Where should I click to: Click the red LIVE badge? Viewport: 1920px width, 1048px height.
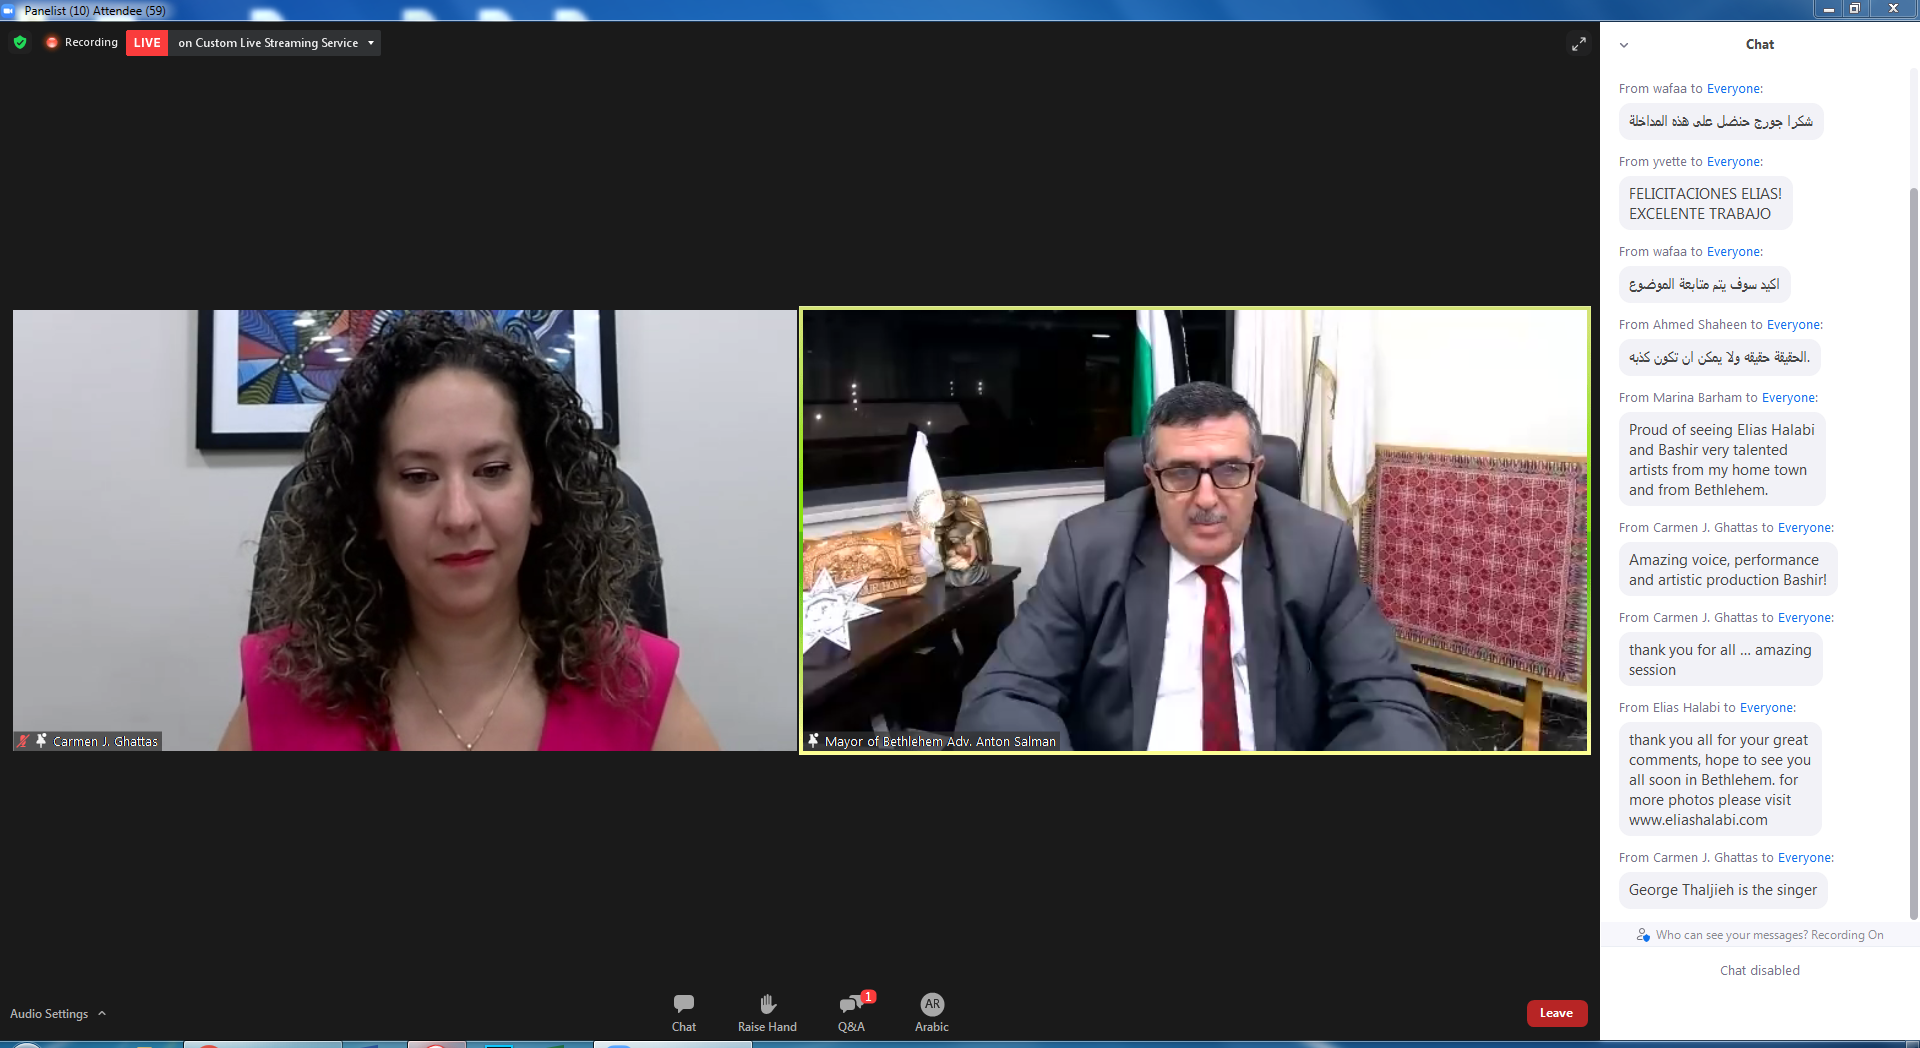point(147,43)
